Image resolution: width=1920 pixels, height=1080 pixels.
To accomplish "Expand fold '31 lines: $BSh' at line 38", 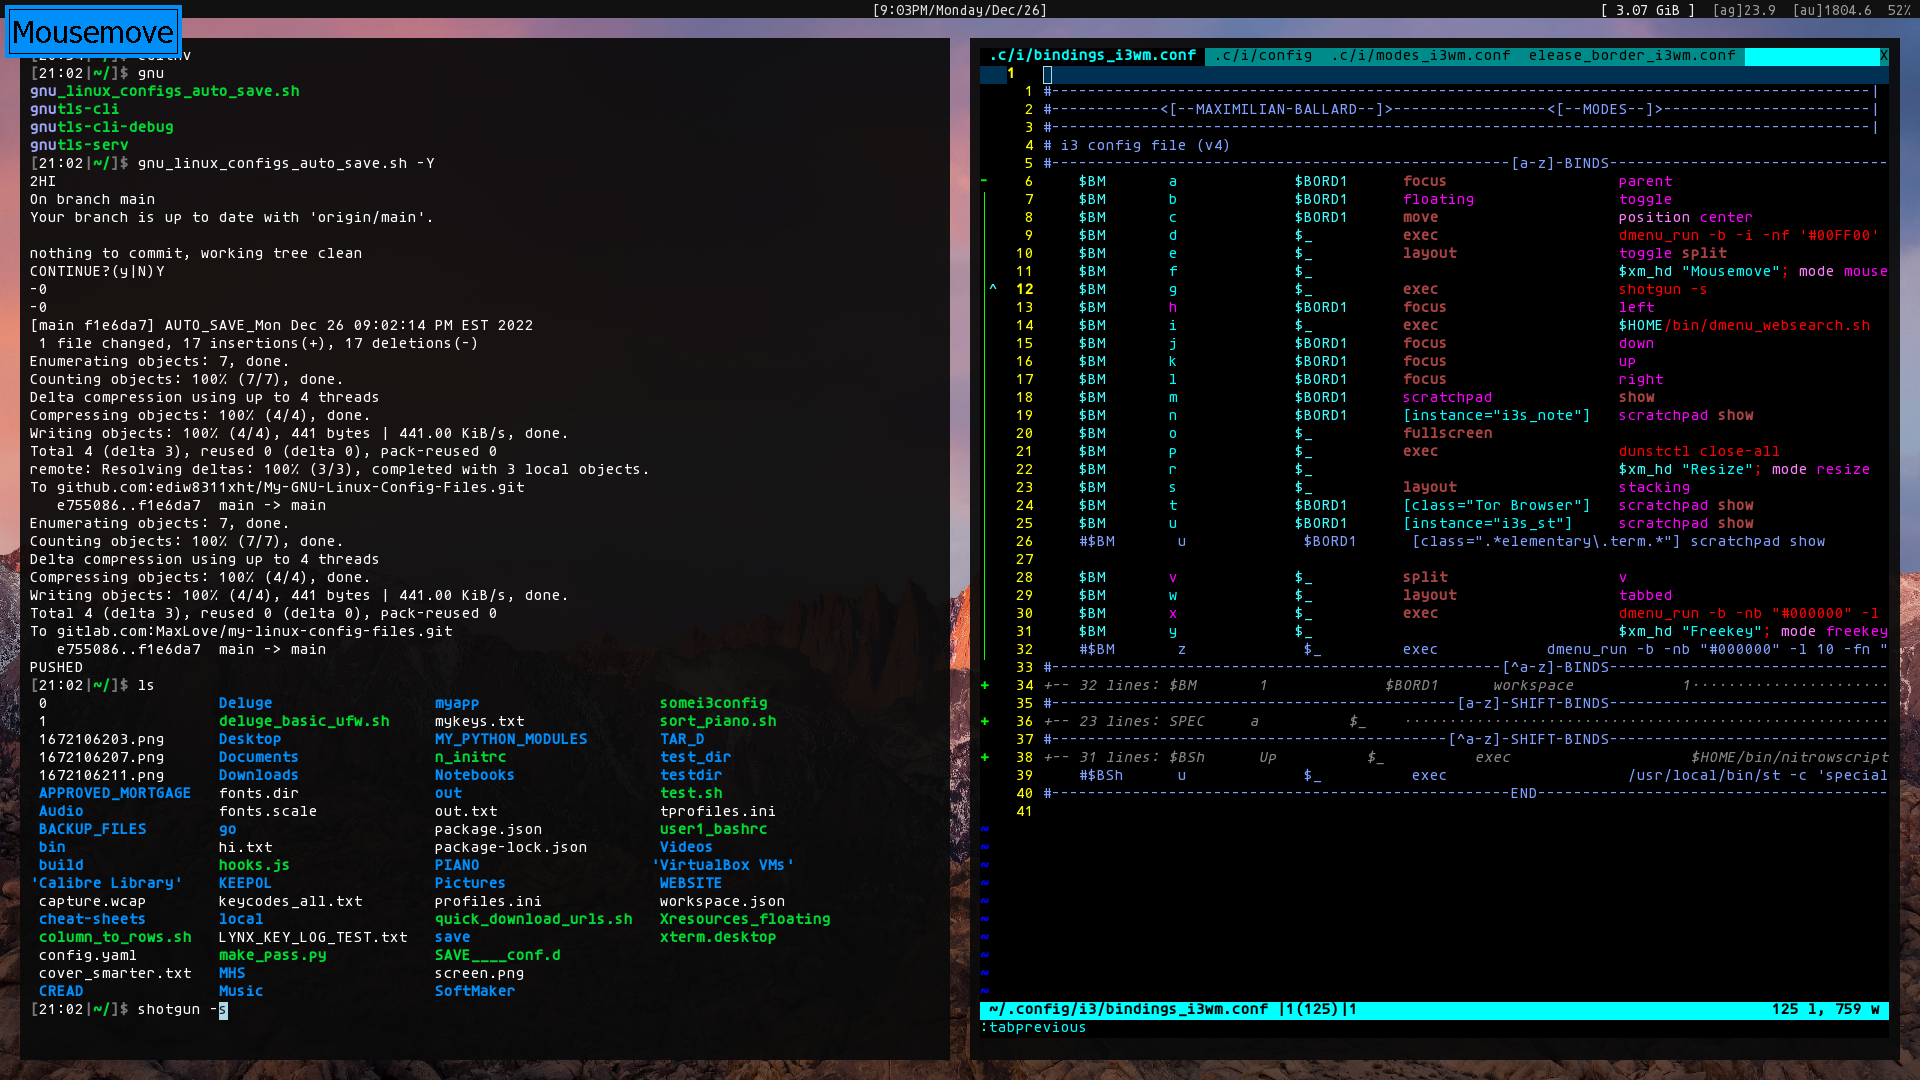I will click(1466, 758).
